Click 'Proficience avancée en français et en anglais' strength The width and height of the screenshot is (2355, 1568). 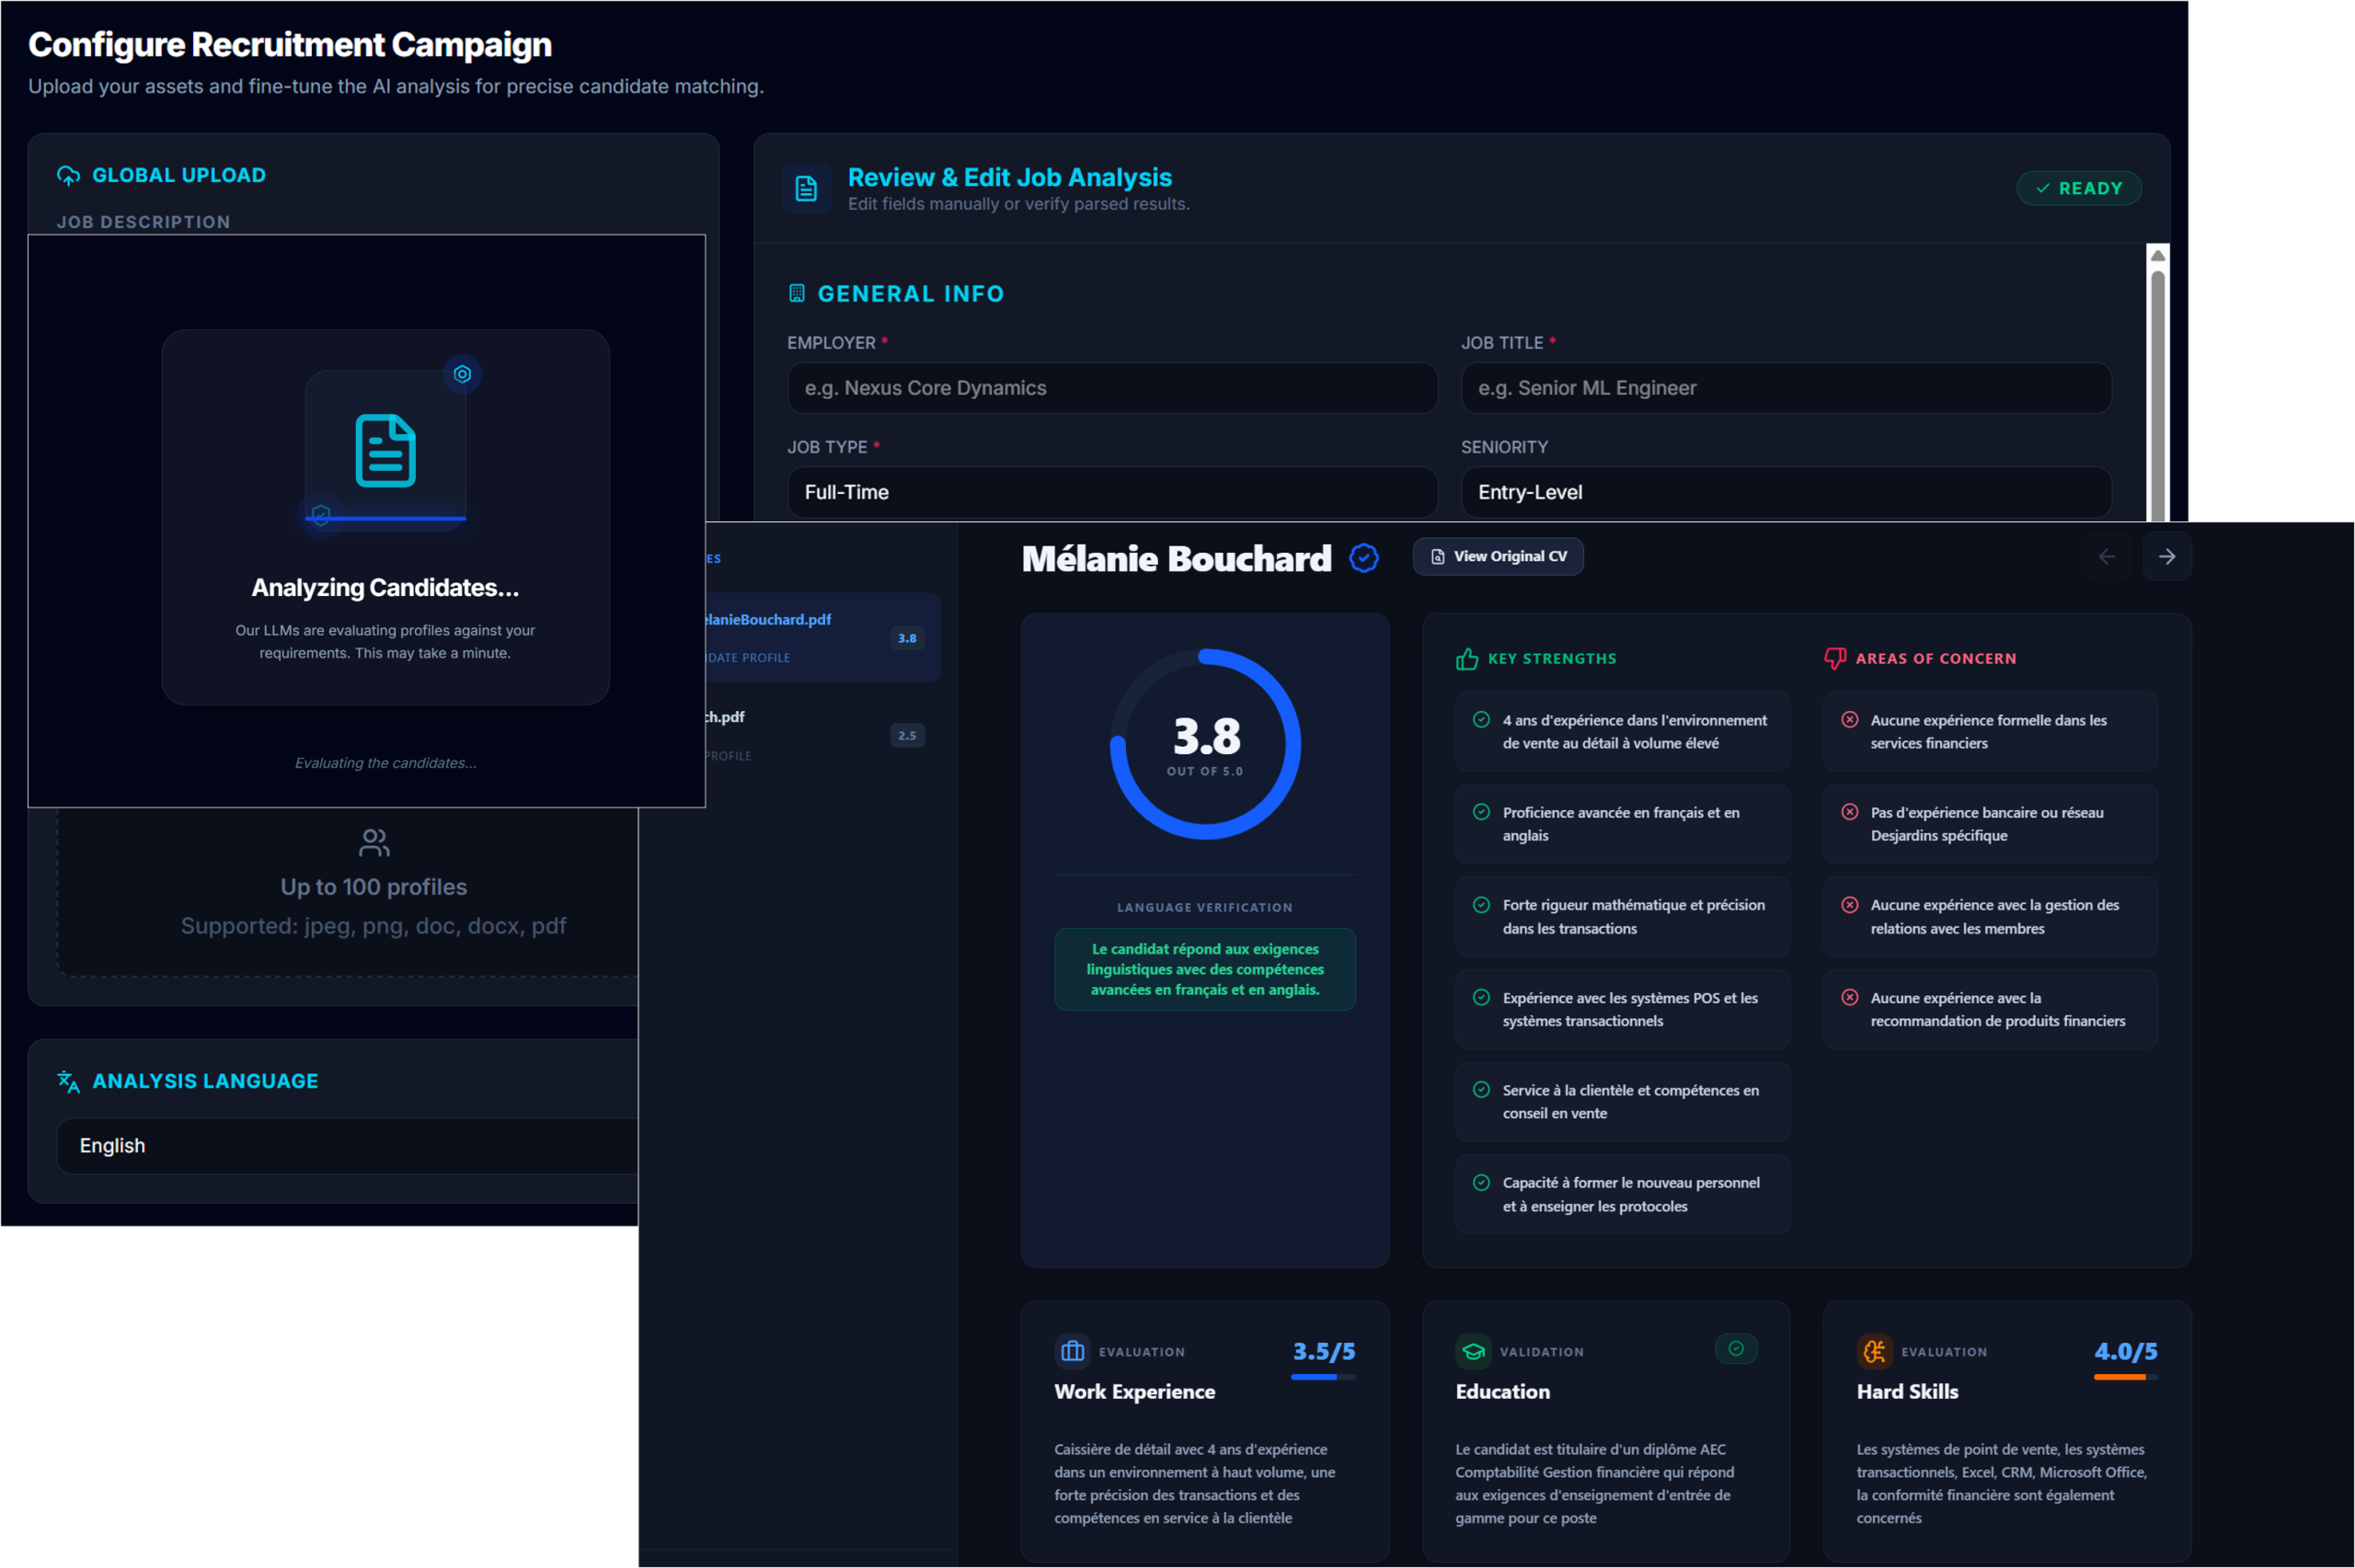[1622, 824]
